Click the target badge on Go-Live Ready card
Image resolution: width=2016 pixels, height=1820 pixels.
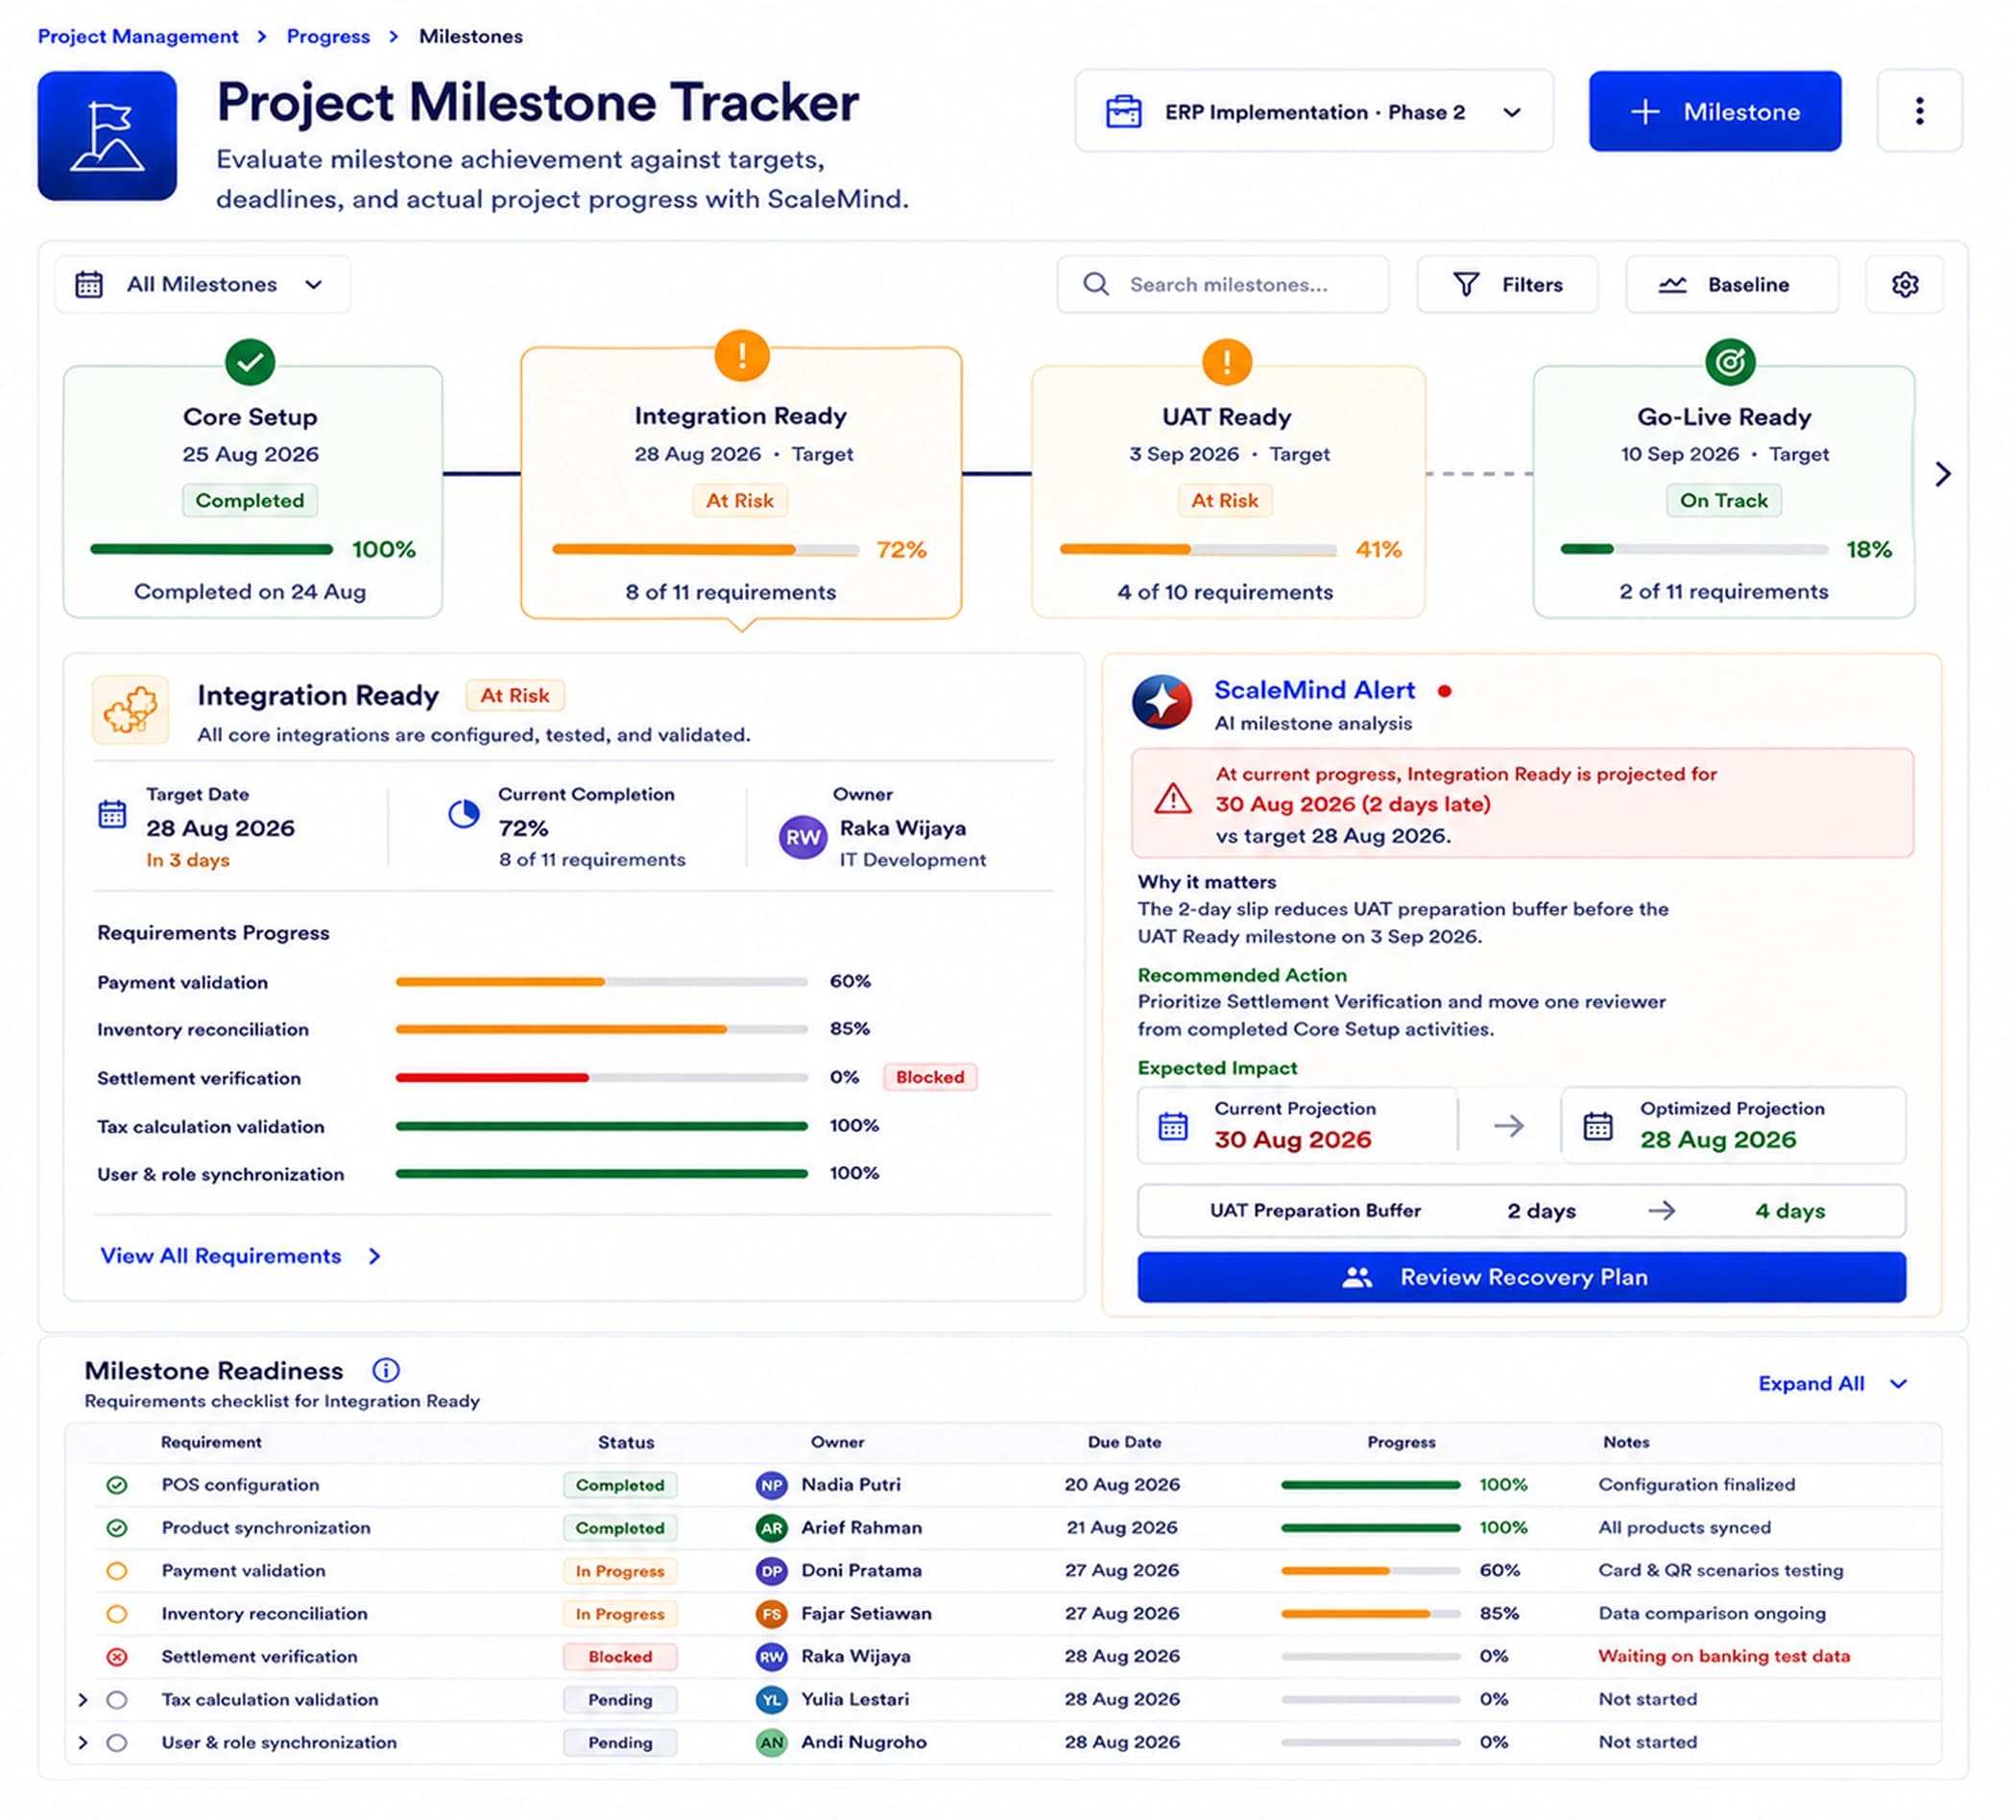[1730, 362]
